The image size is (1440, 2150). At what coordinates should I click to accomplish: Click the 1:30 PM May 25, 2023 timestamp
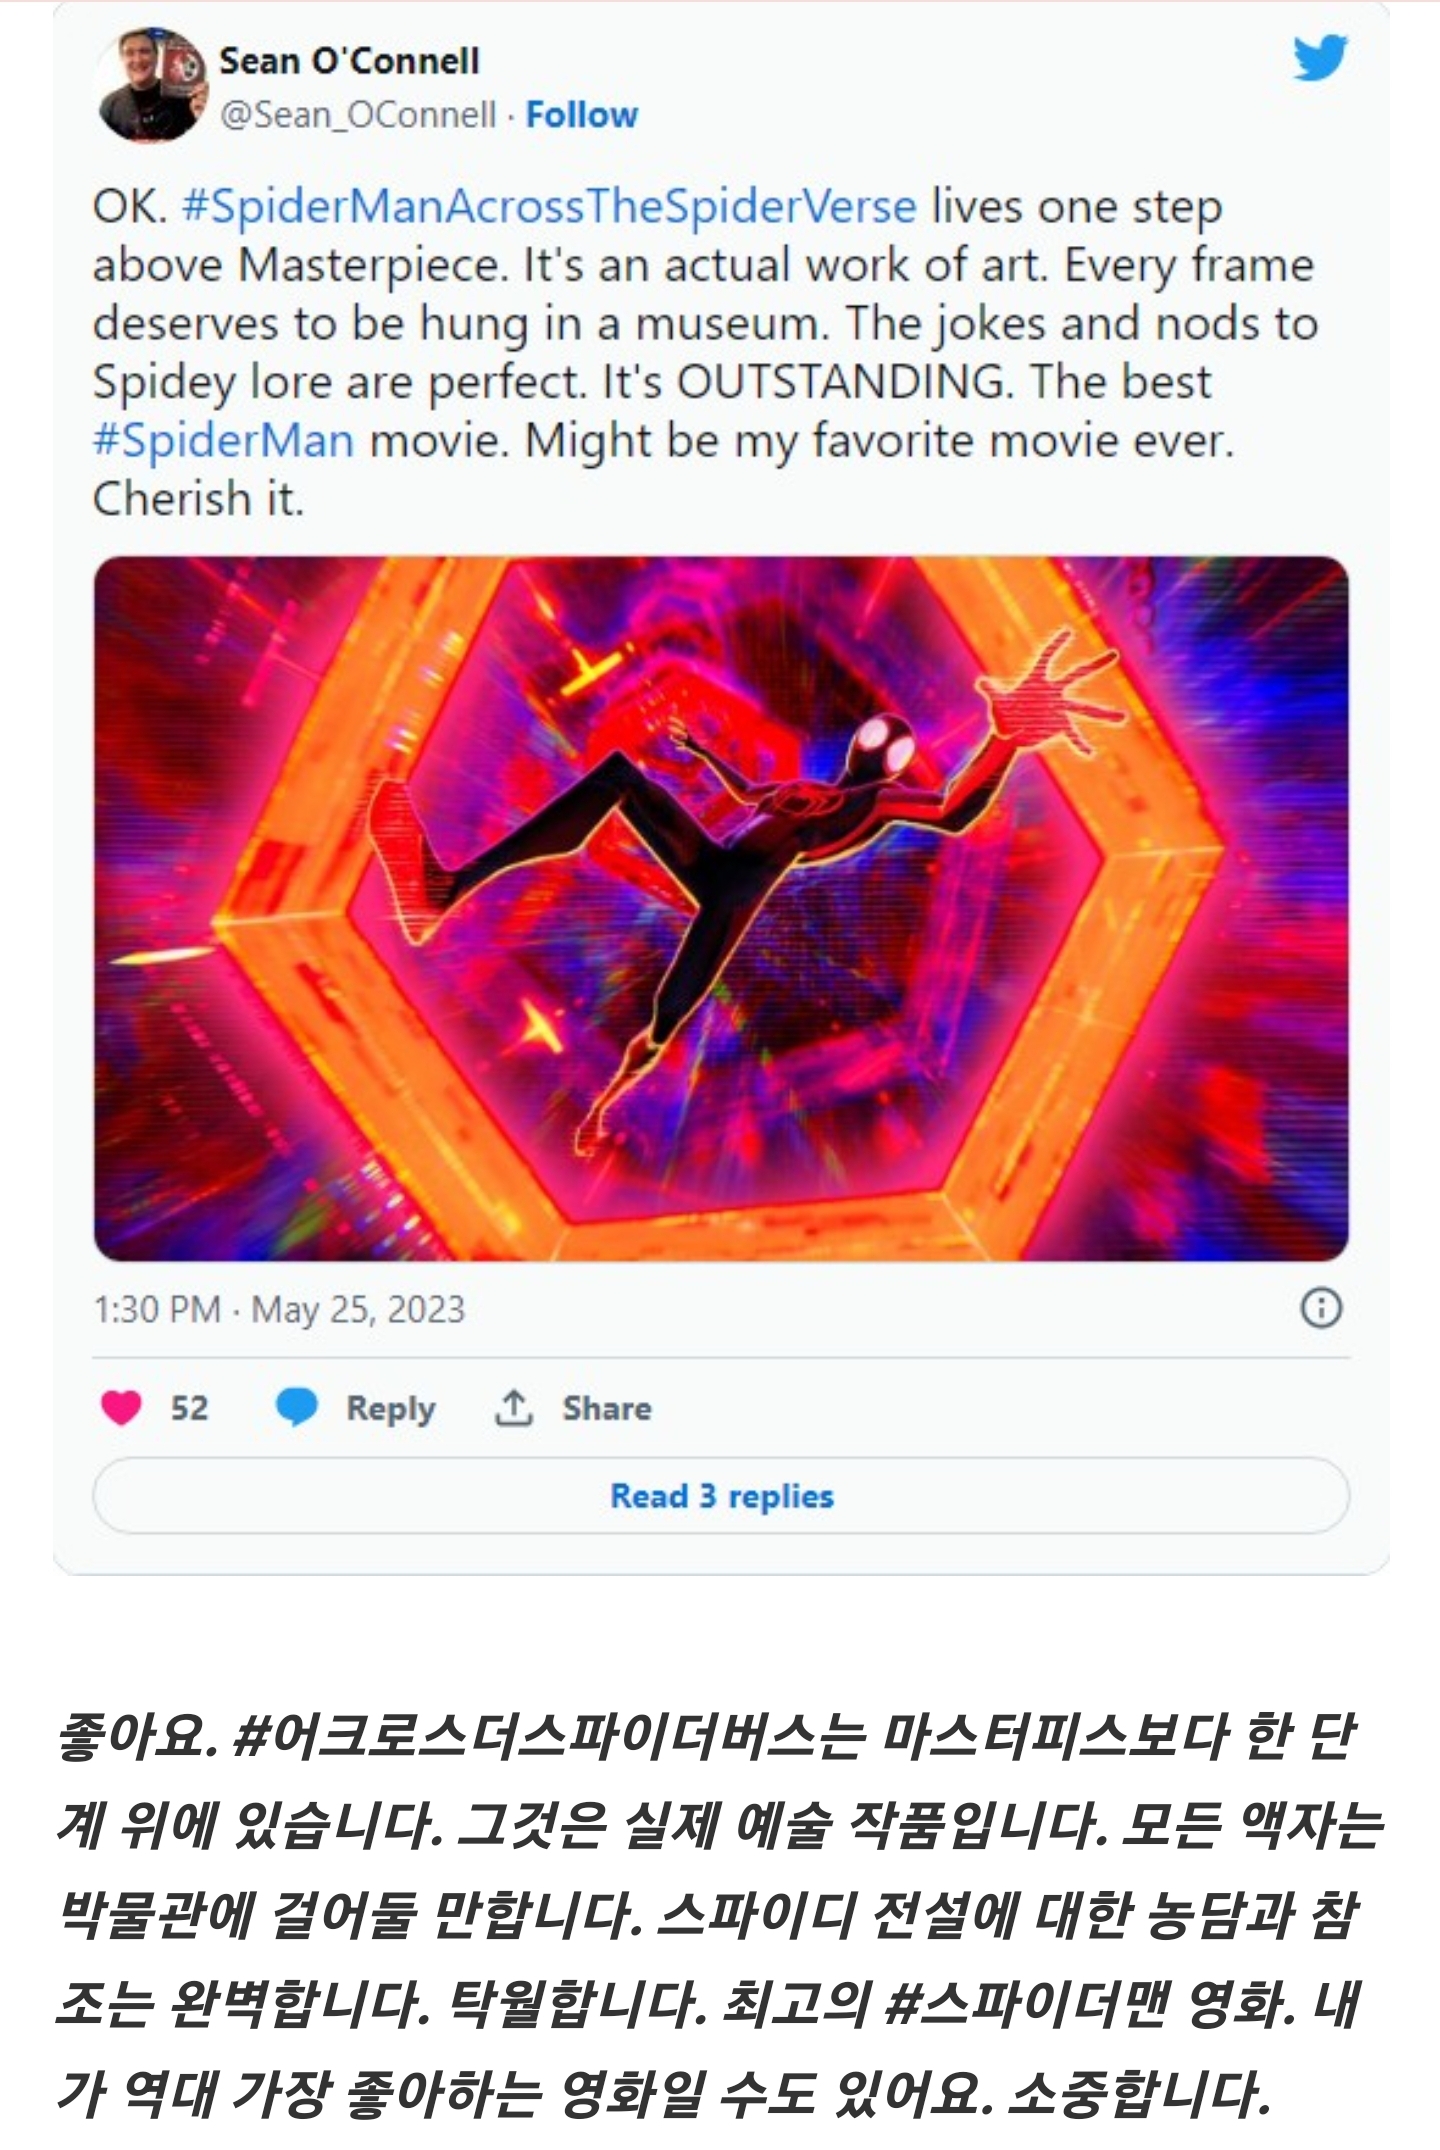coord(279,1309)
